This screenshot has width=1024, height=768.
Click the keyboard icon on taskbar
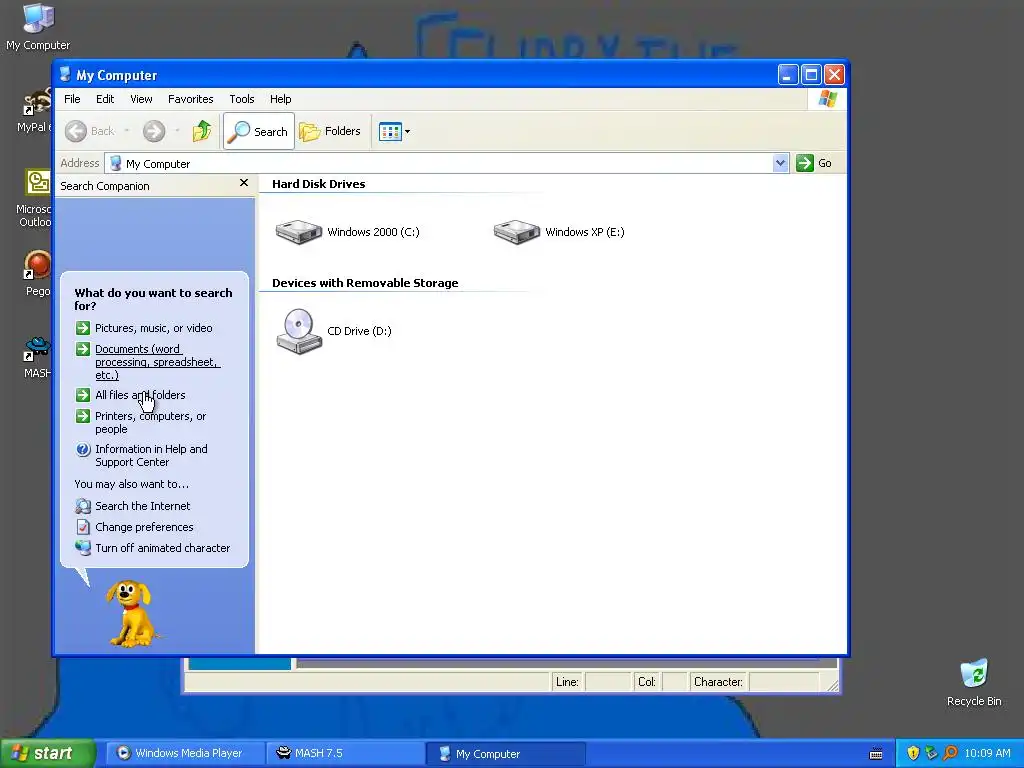876,754
